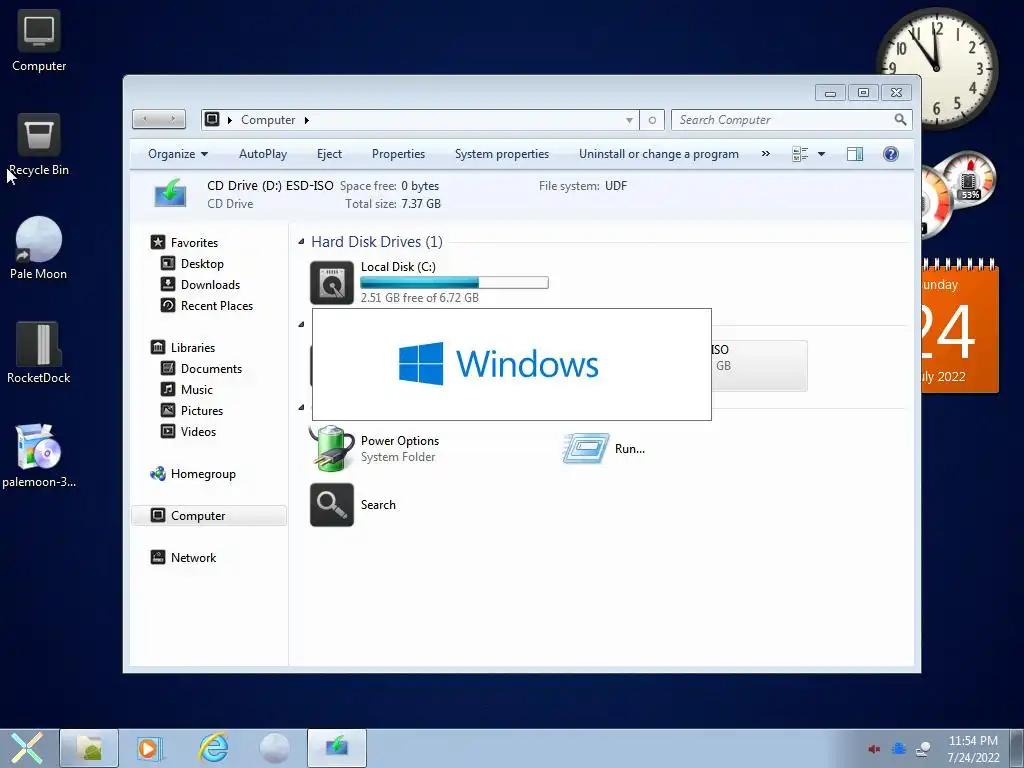The height and width of the screenshot is (768, 1024).
Task: Open the Organize dropdown menu
Action: click(x=178, y=154)
